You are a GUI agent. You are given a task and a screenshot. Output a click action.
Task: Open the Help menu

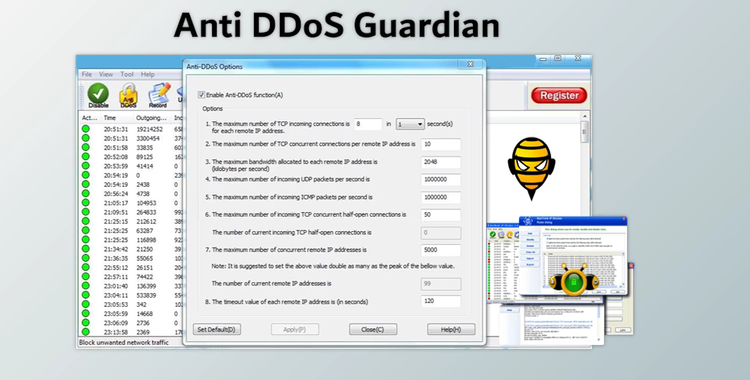click(147, 74)
